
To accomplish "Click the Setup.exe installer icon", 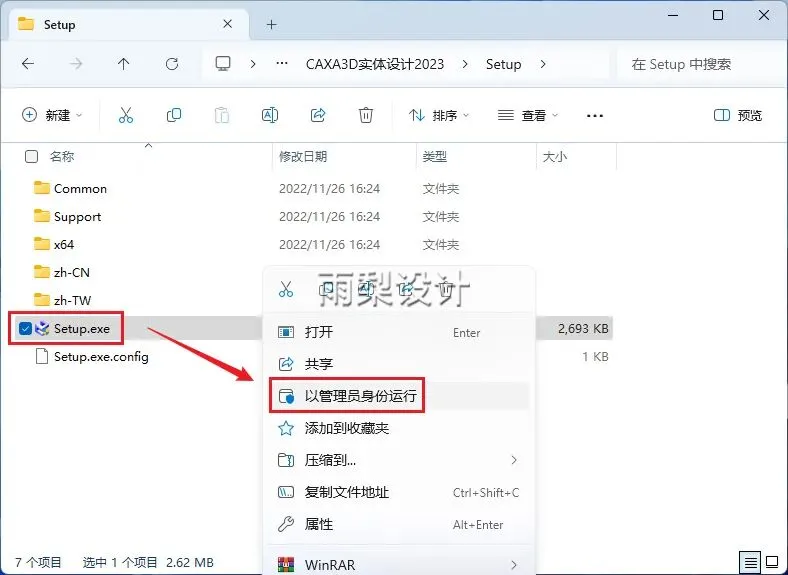I will pos(42,329).
